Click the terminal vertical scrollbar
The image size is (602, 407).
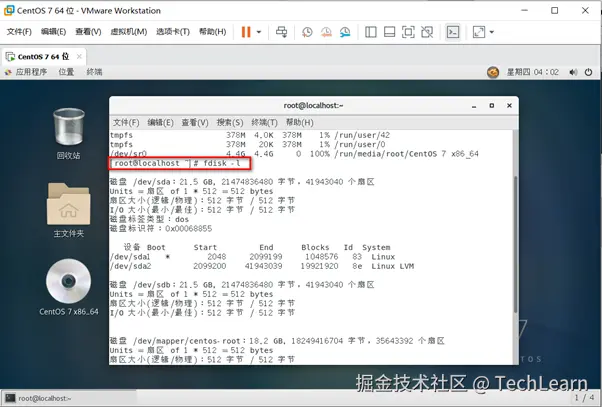[516, 245]
